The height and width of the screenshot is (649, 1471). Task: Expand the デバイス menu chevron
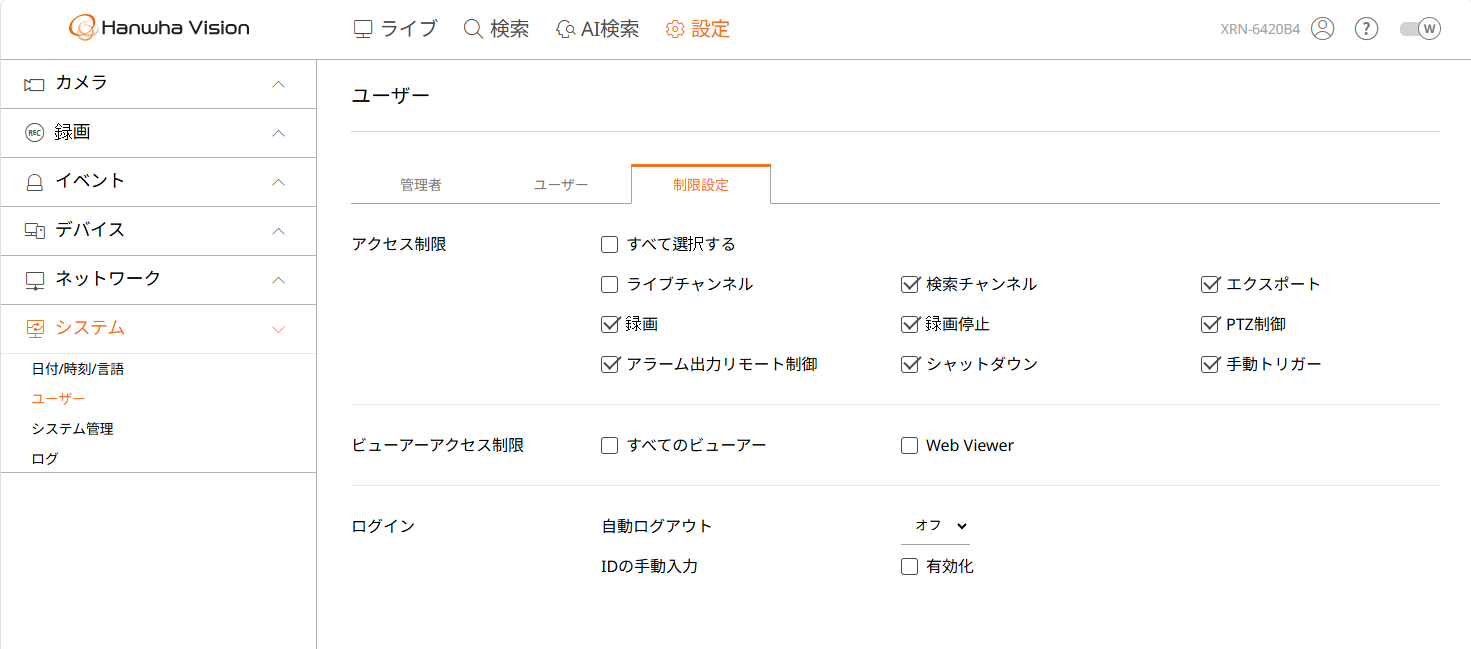[279, 231]
